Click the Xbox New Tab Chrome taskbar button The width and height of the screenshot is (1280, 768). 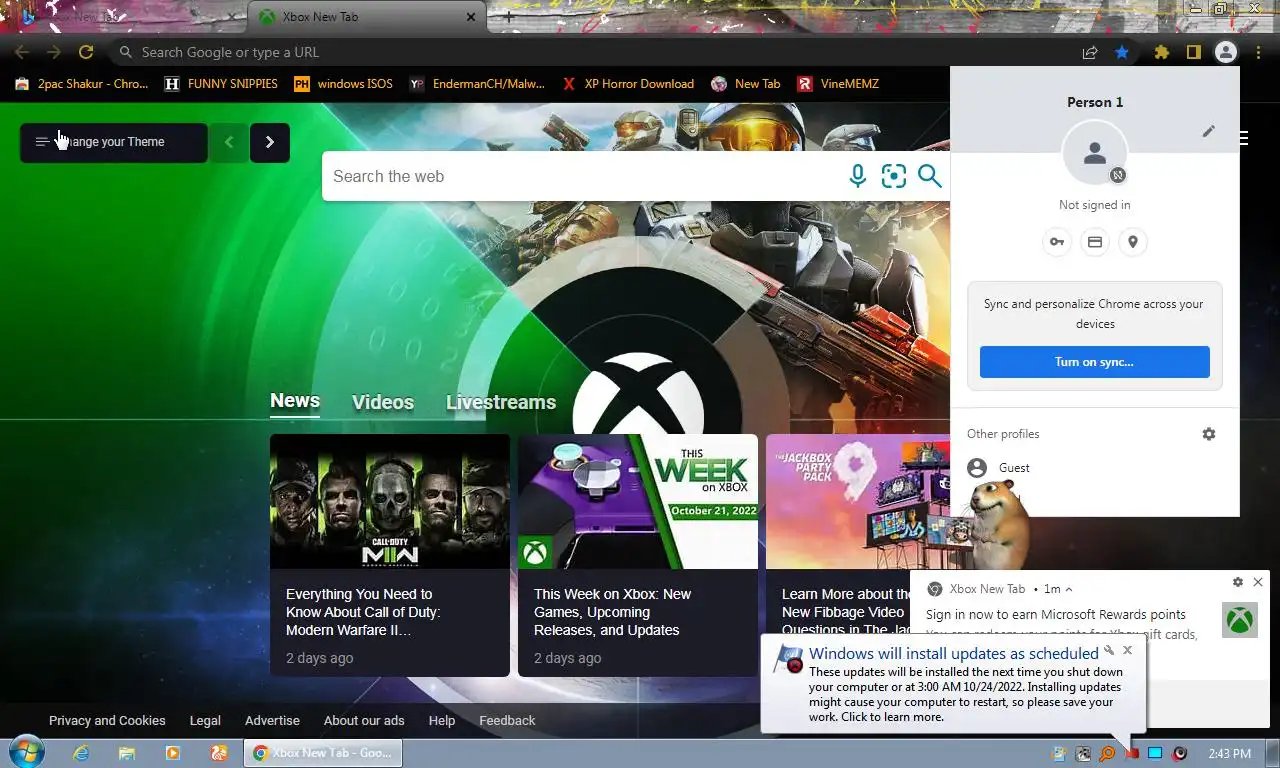pos(323,753)
